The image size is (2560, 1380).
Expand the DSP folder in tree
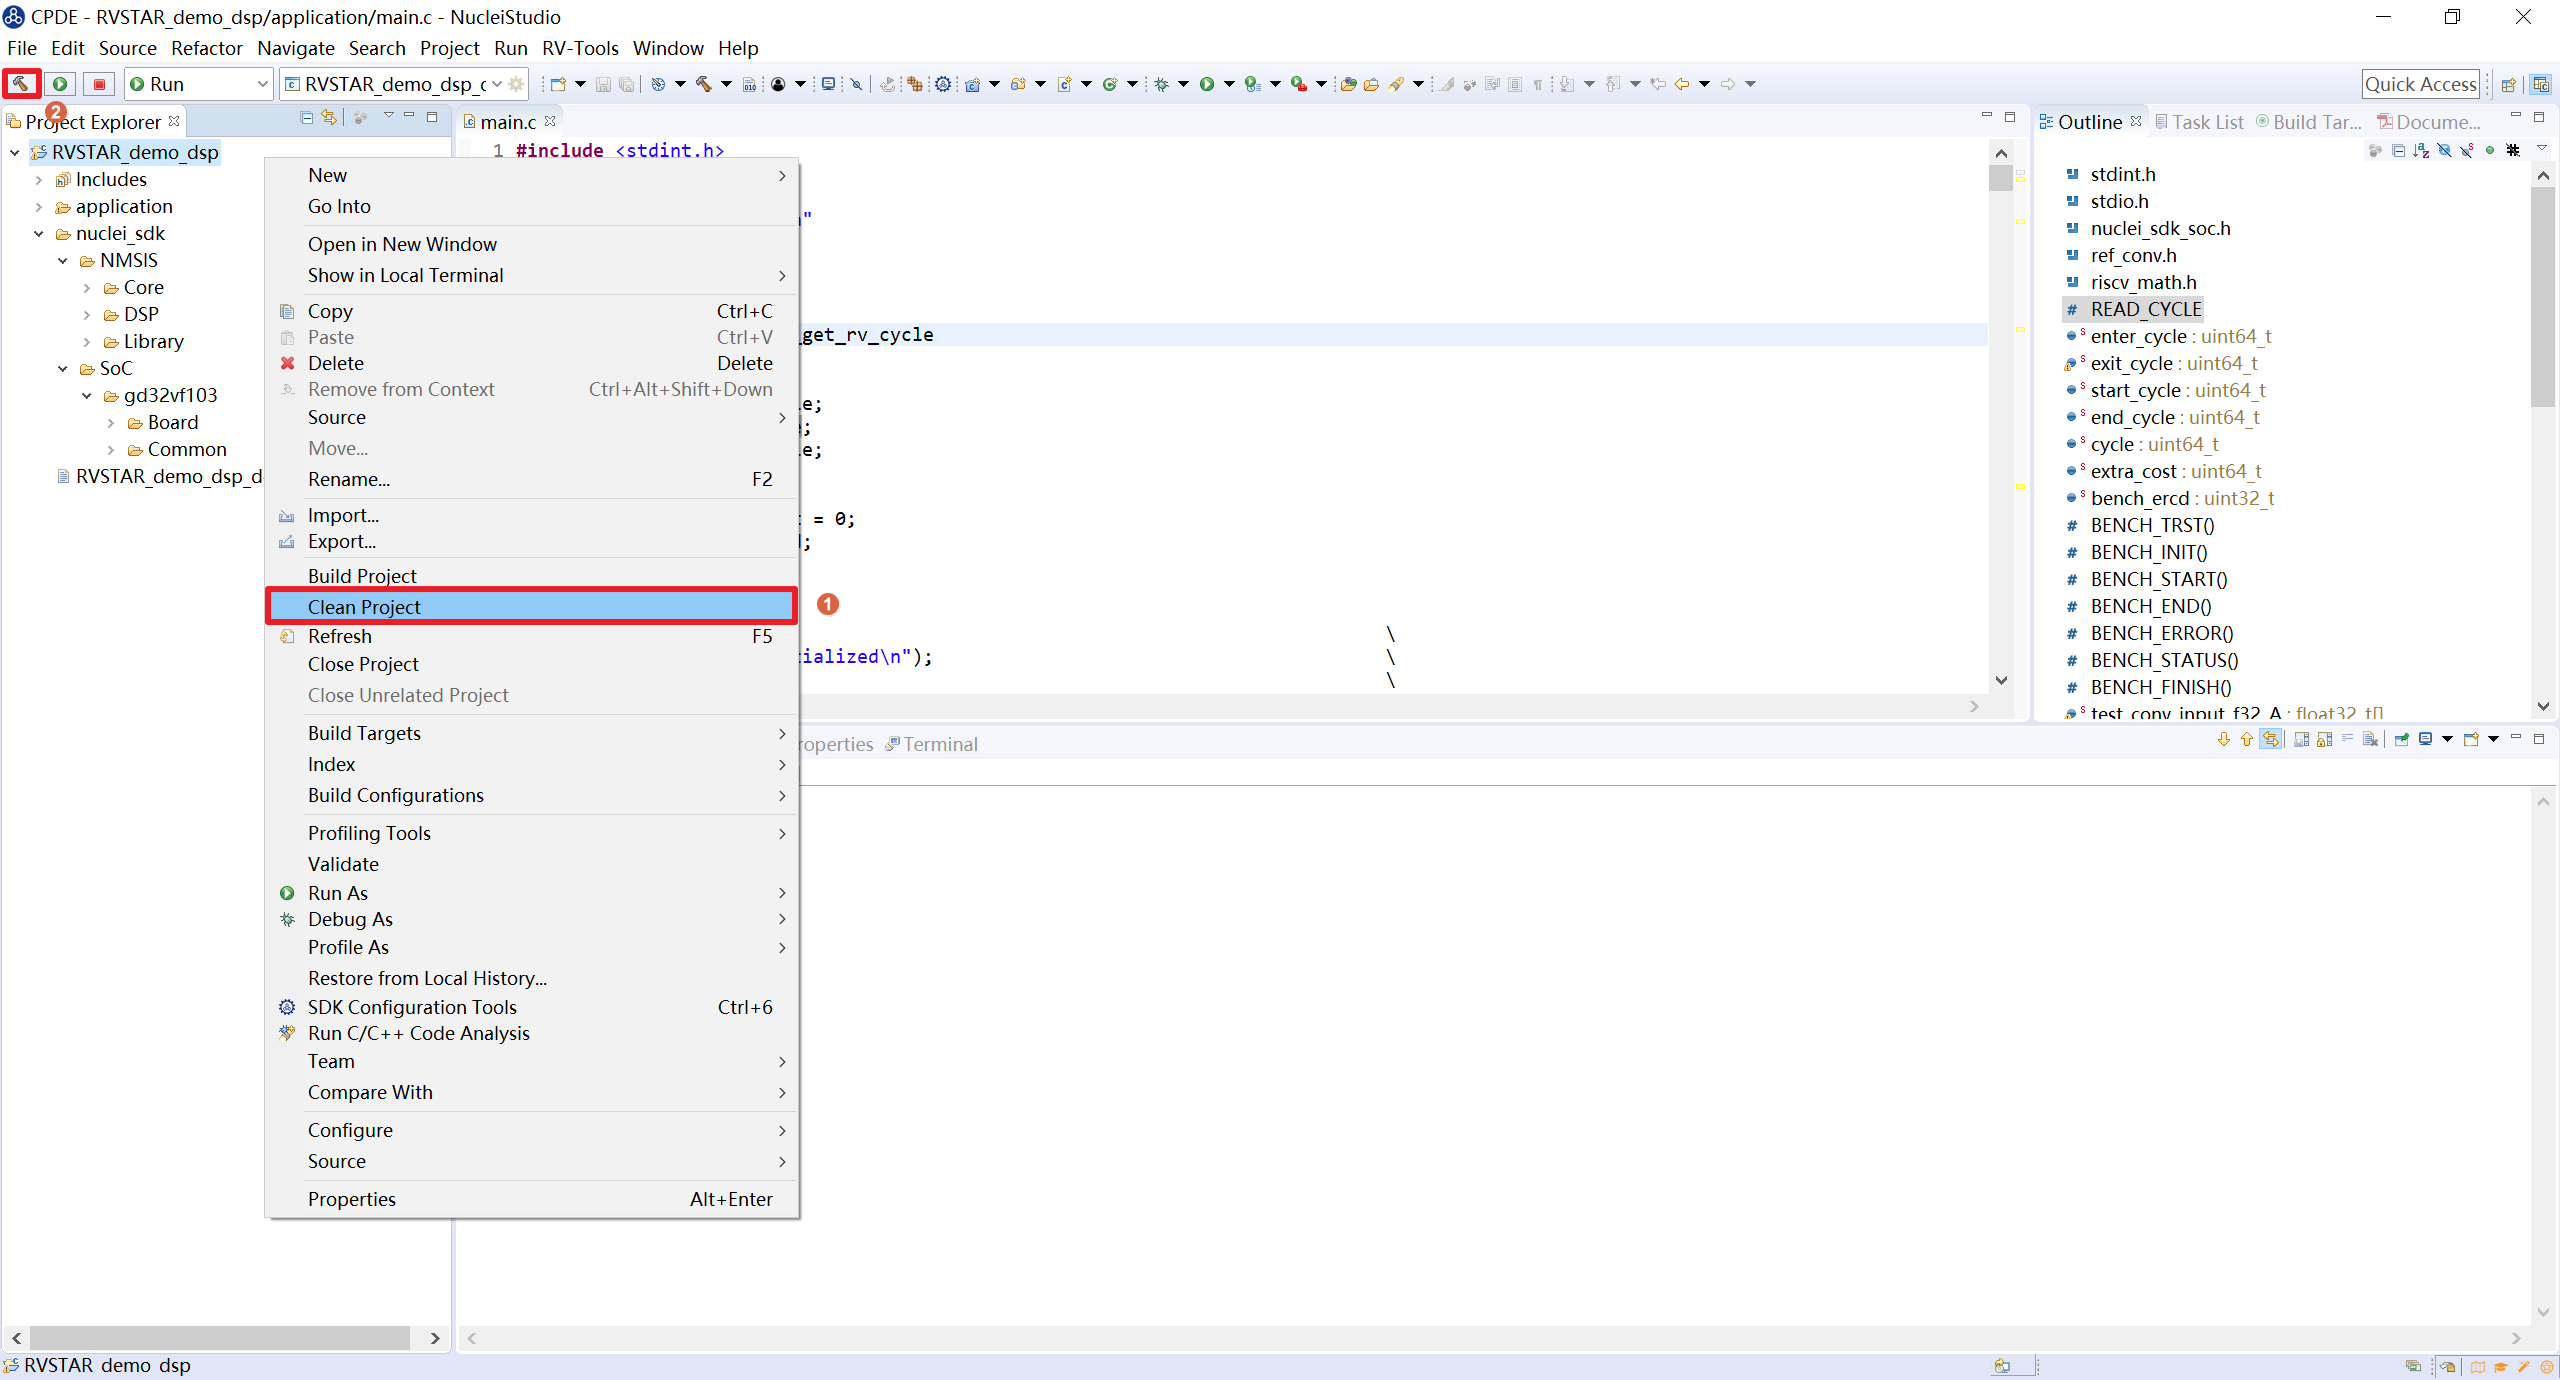tap(87, 315)
